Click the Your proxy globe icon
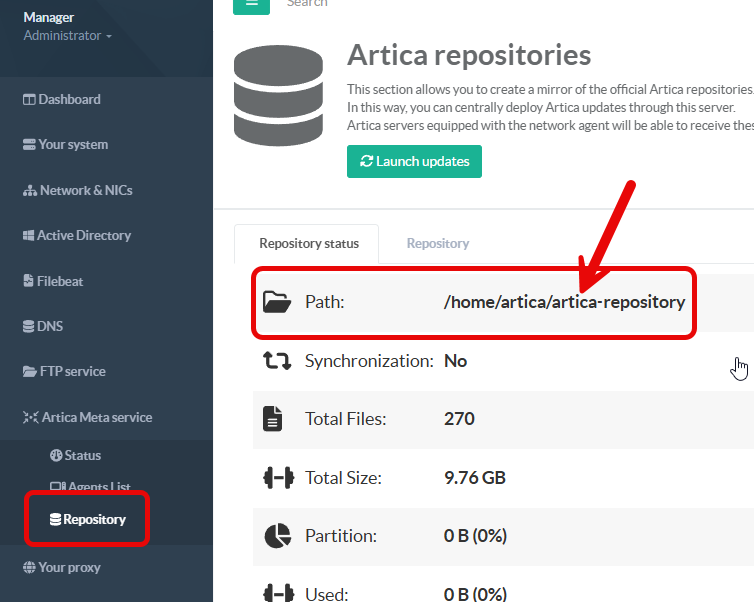754x602 pixels. tap(29, 567)
